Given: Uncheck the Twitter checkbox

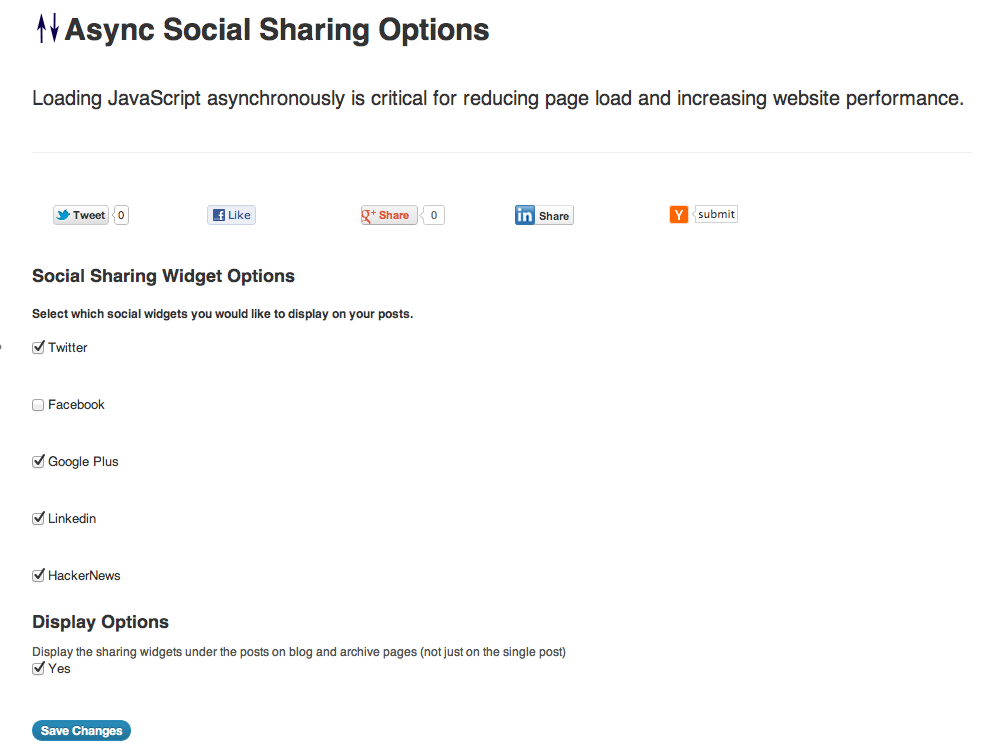Looking at the screenshot, I should [x=38, y=347].
